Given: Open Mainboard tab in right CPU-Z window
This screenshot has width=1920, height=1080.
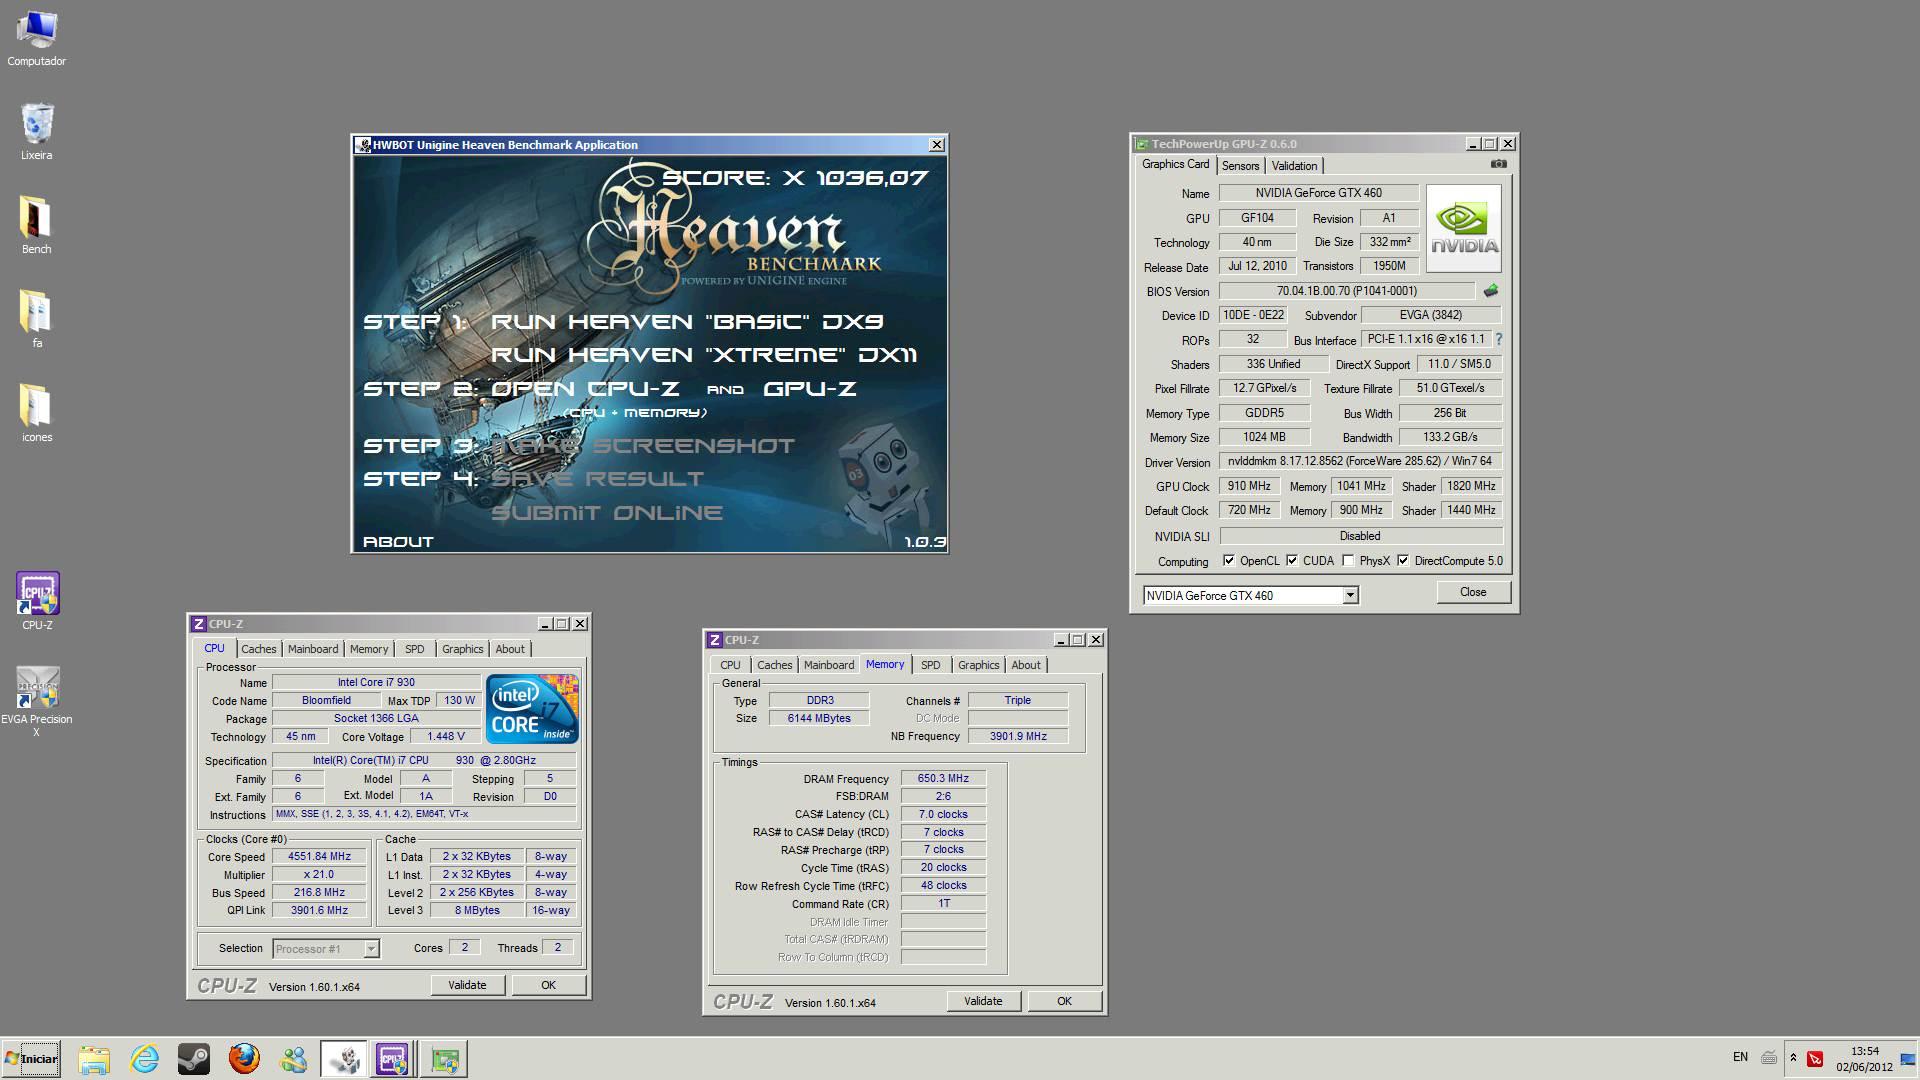Looking at the screenshot, I should [829, 665].
